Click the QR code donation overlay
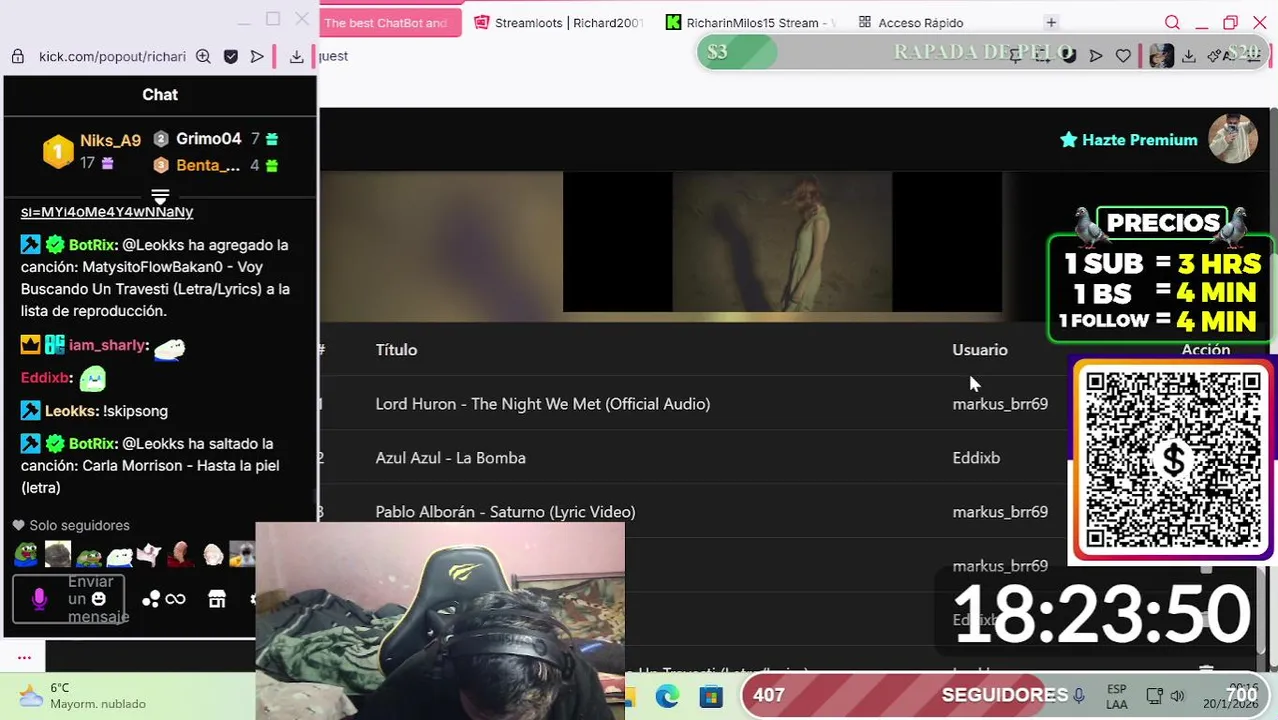 point(1172,460)
